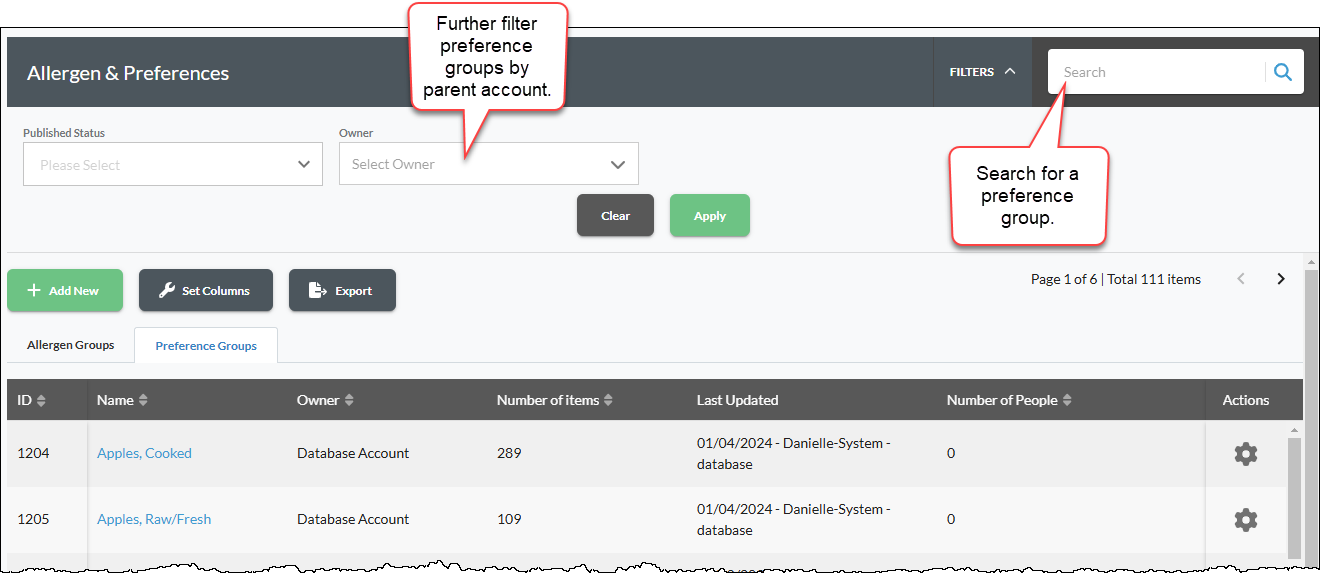Screen dimensions: 1320x573
Task: Sort by Name column arrows
Action: [143, 400]
